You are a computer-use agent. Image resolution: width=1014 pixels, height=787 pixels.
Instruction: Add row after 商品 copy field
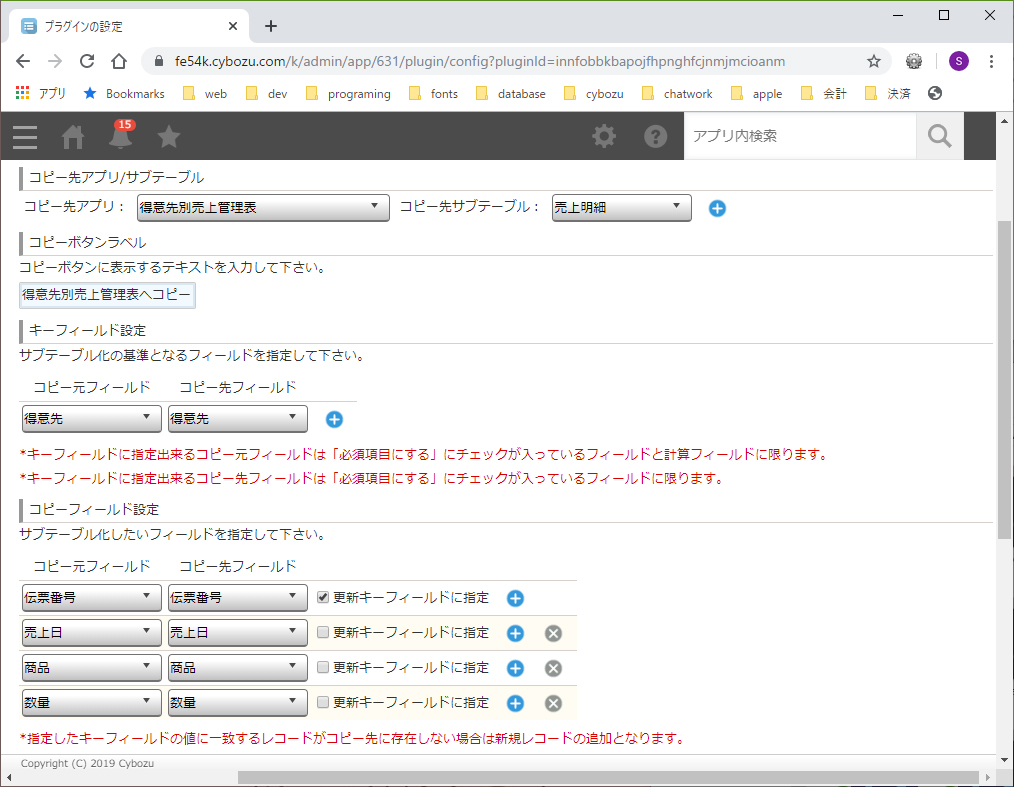click(515, 668)
